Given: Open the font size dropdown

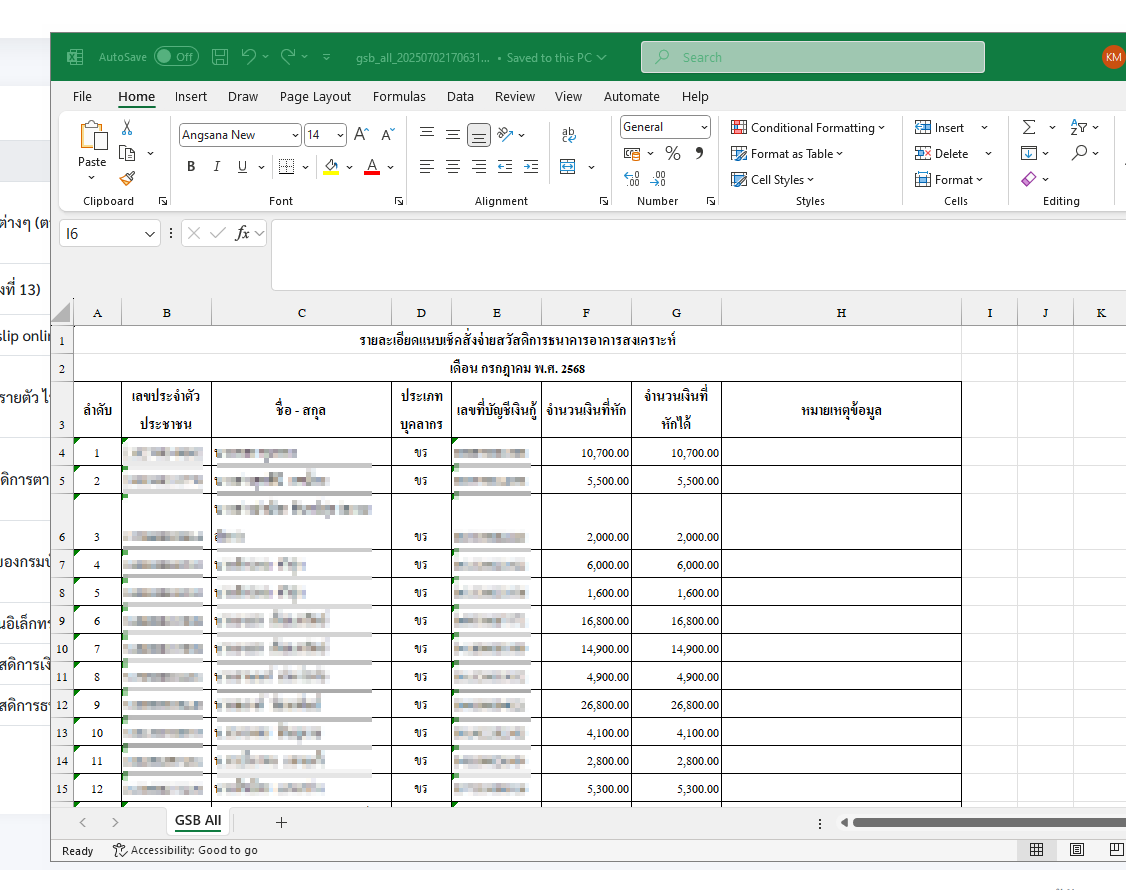Looking at the screenshot, I should click(340, 135).
